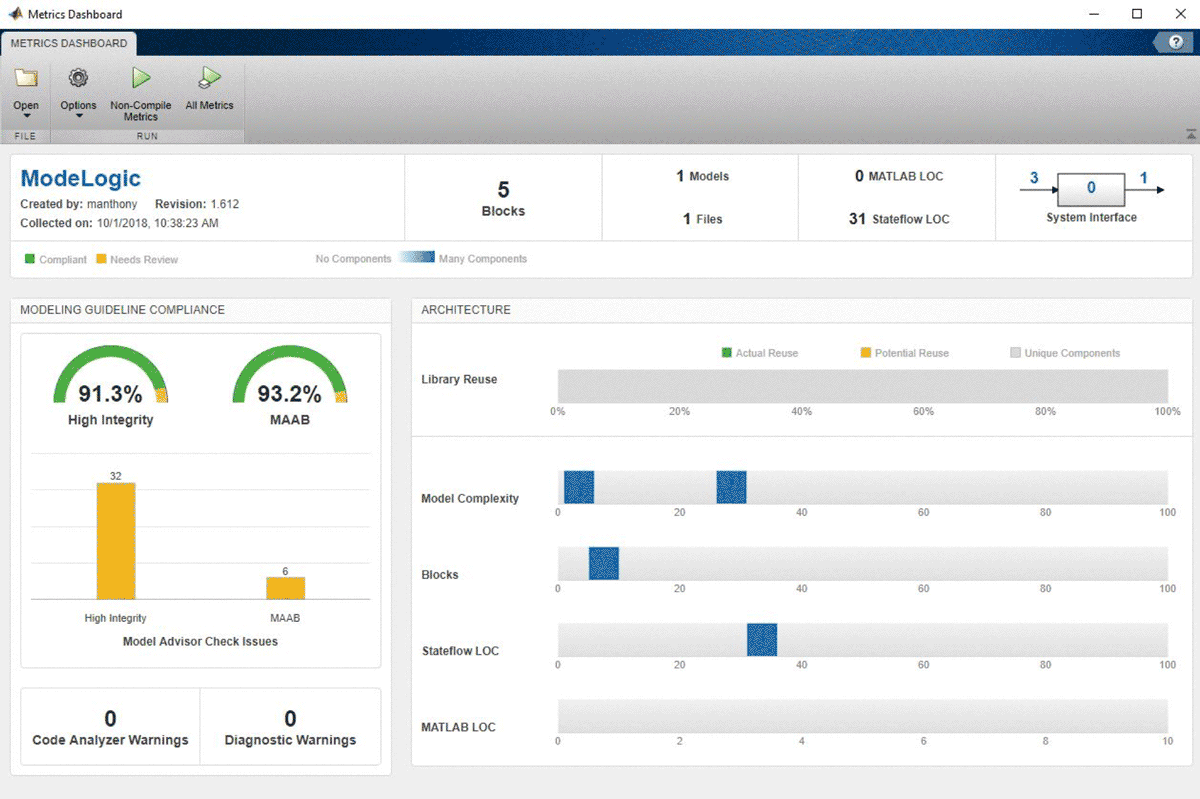
Task: Run Non-Compile Metrics play icon
Action: point(141,79)
